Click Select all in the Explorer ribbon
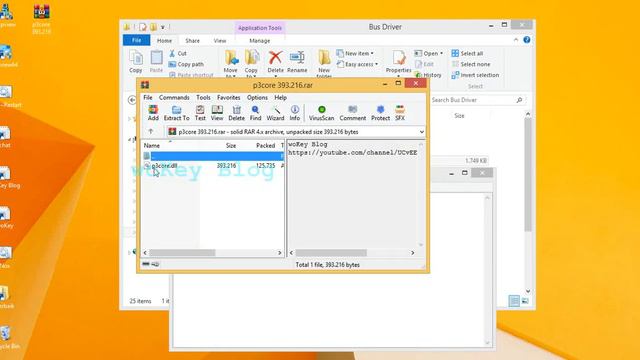Viewport: 640px width, 360px height. click(467, 53)
